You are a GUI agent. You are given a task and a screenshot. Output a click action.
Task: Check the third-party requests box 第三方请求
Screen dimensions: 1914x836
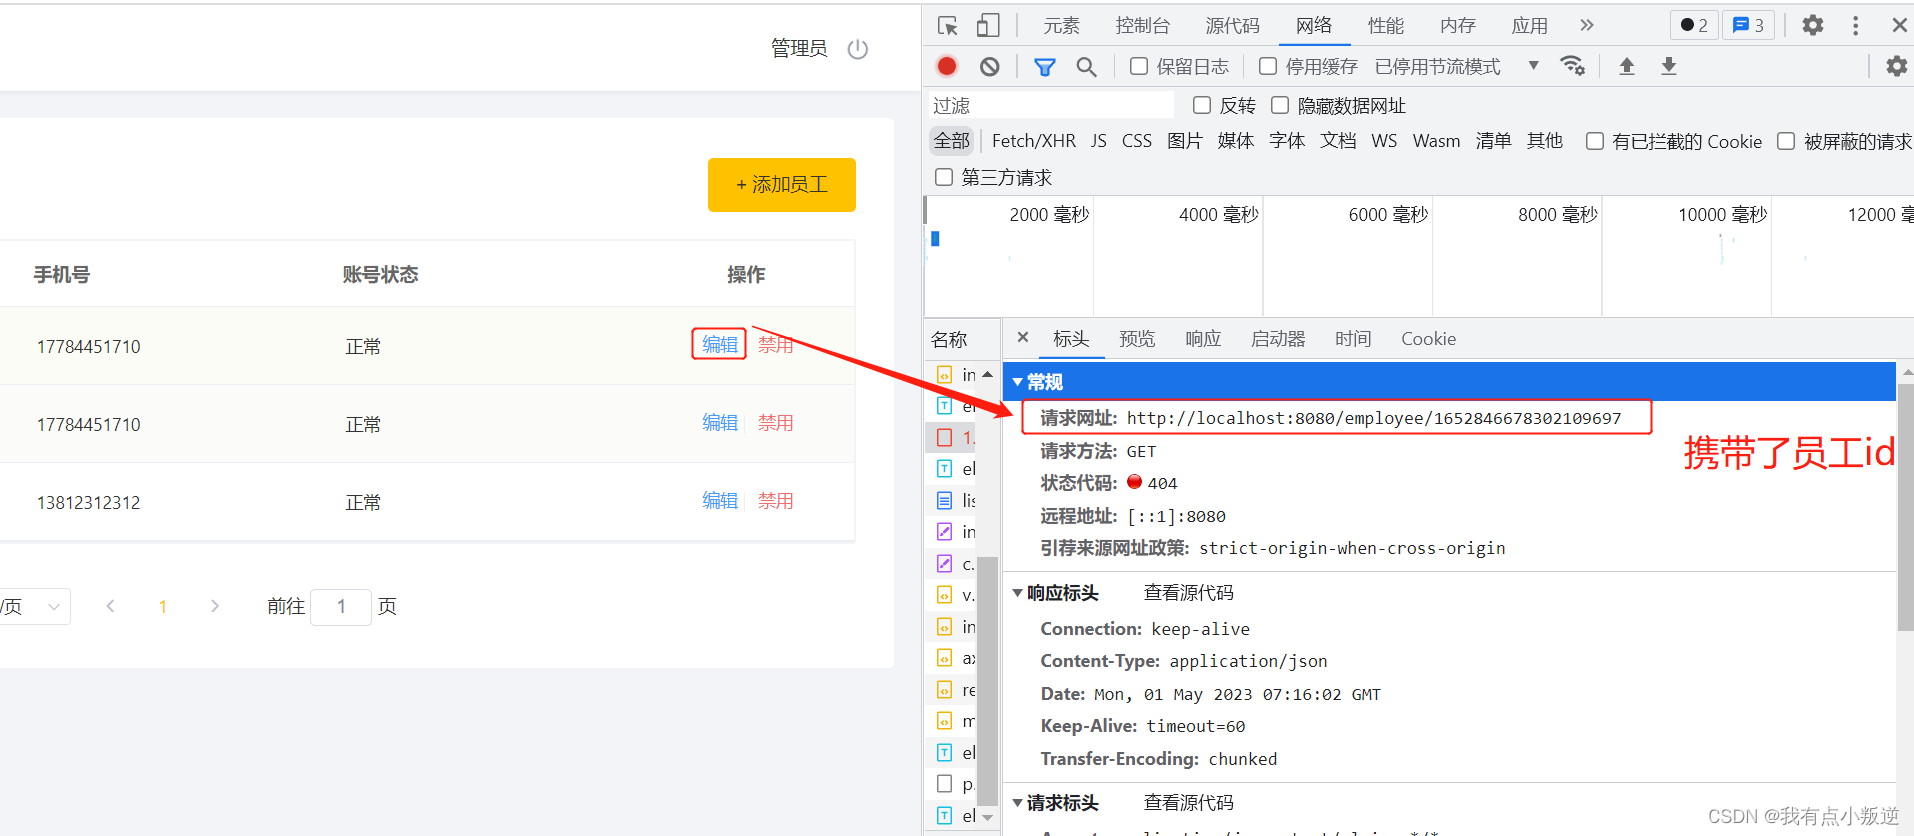coord(944,177)
